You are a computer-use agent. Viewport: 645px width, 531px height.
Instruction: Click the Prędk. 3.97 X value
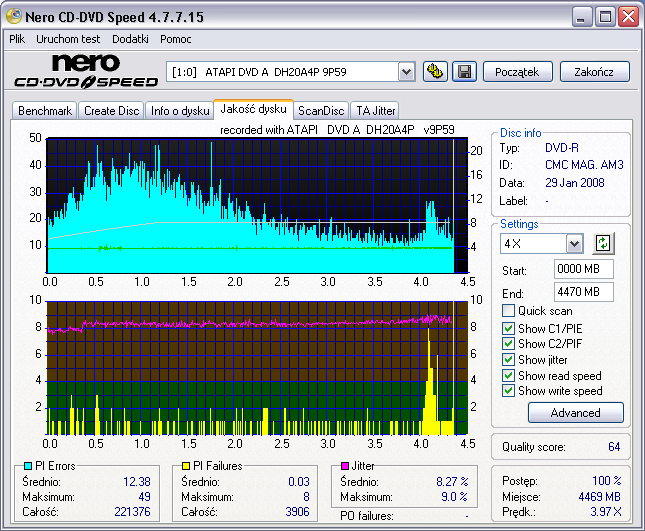point(606,512)
